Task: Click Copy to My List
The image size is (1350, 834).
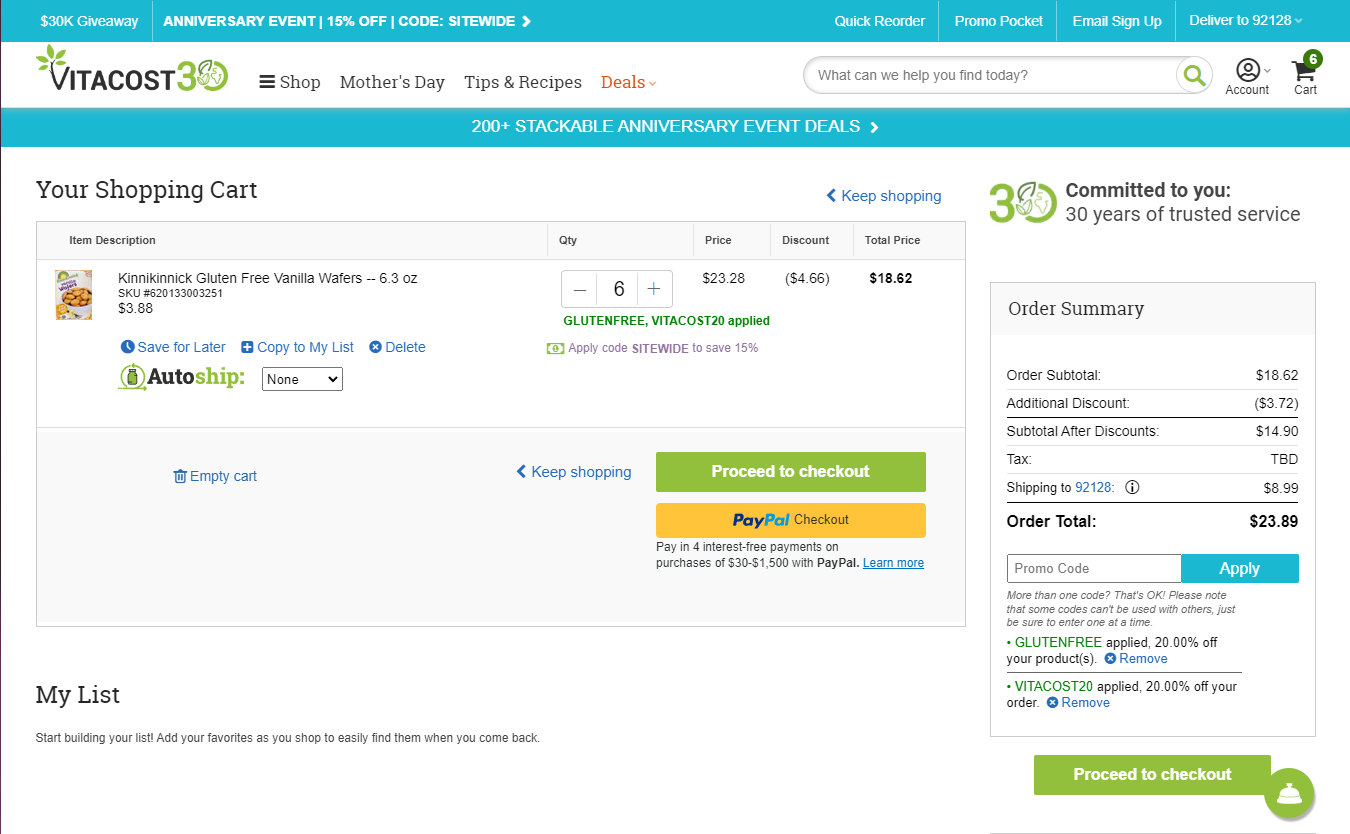Action: tap(297, 347)
